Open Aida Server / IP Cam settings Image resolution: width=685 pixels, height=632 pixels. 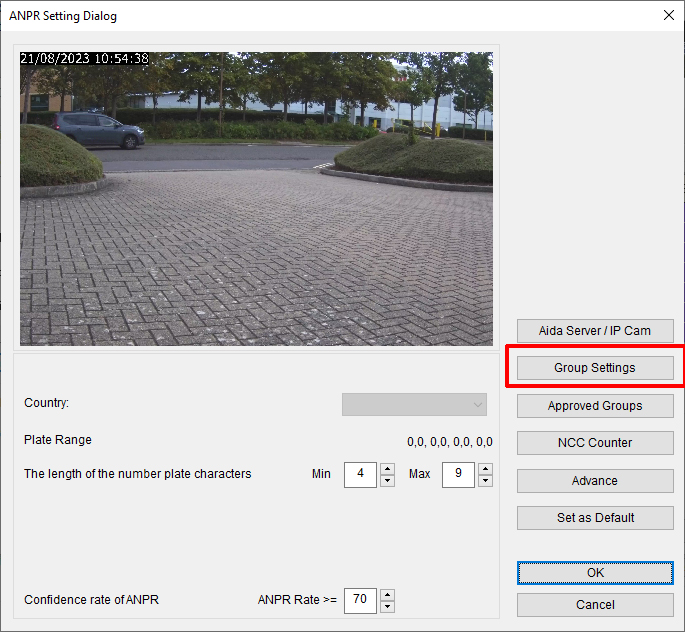595,331
